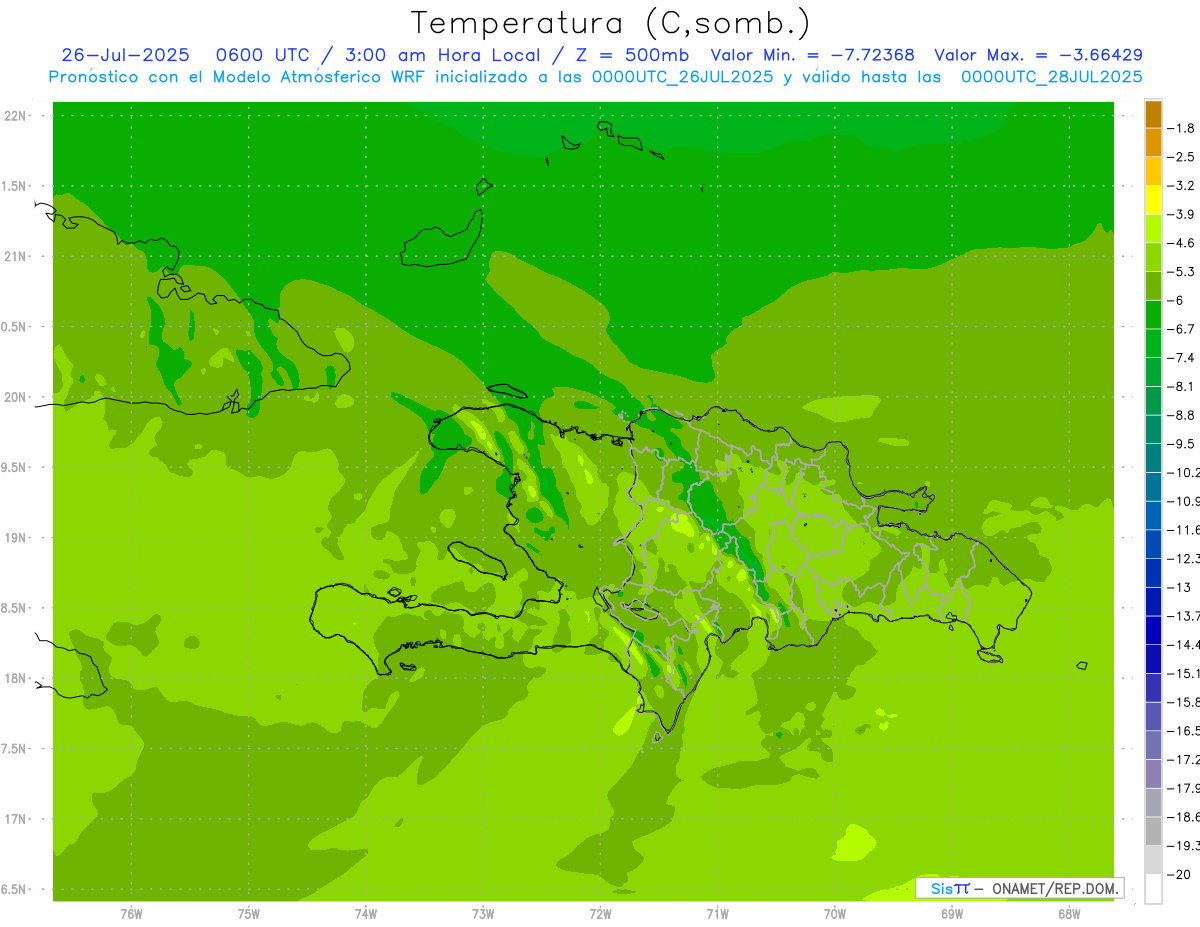This screenshot has width=1200, height=927.
Task: Click the '76W' longitude label
Action: (x=131, y=915)
